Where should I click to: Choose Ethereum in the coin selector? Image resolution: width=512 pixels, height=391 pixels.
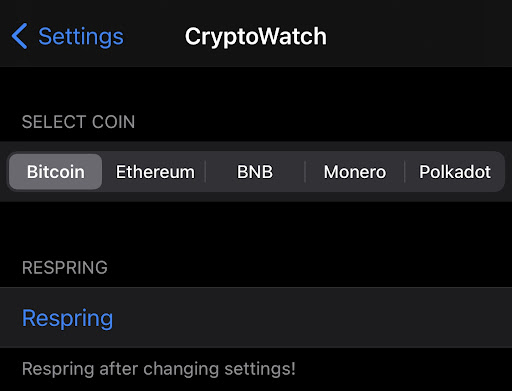(x=155, y=172)
